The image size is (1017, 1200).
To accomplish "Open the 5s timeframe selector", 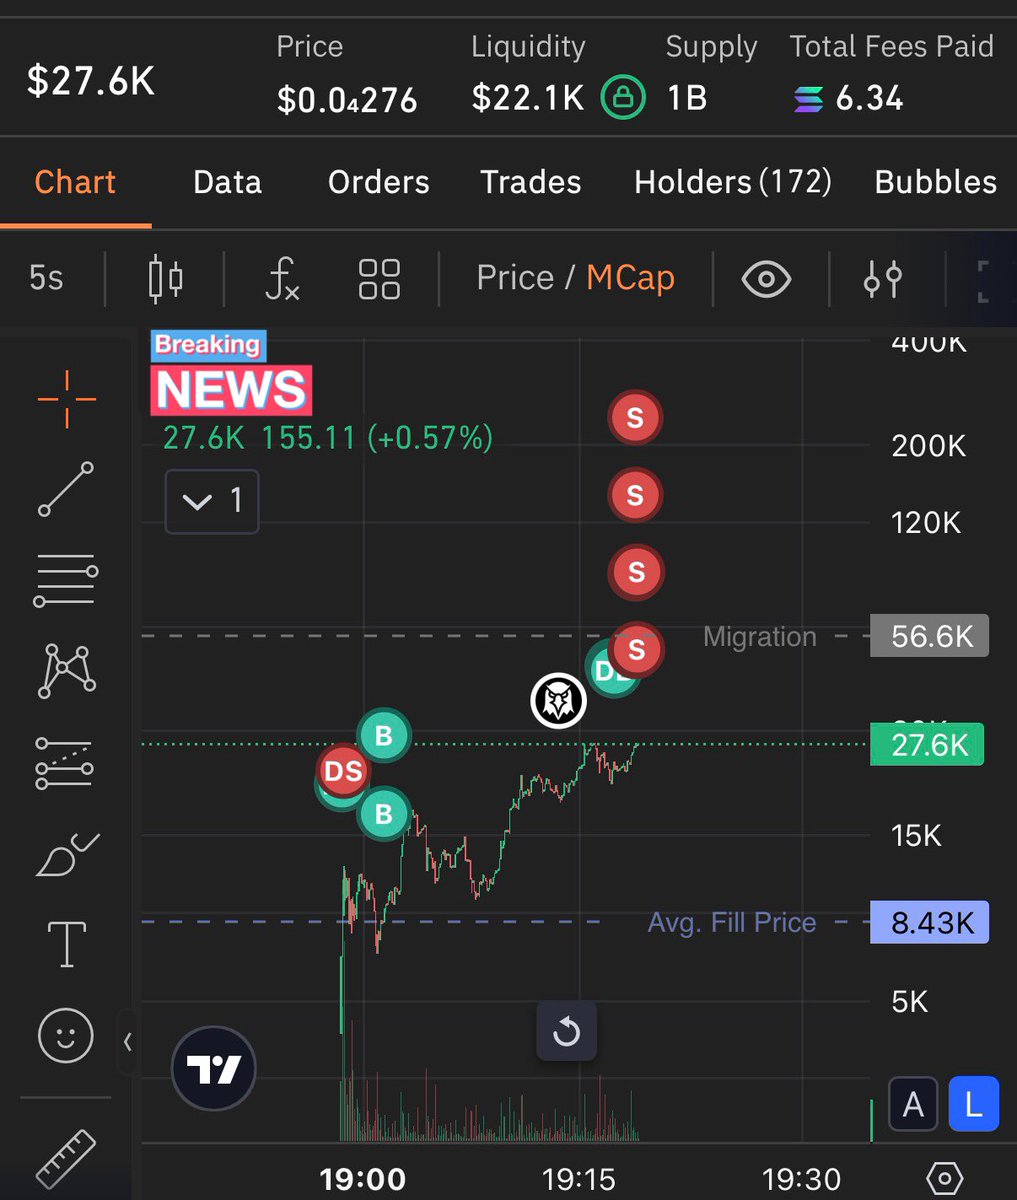I will [x=46, y=278].
